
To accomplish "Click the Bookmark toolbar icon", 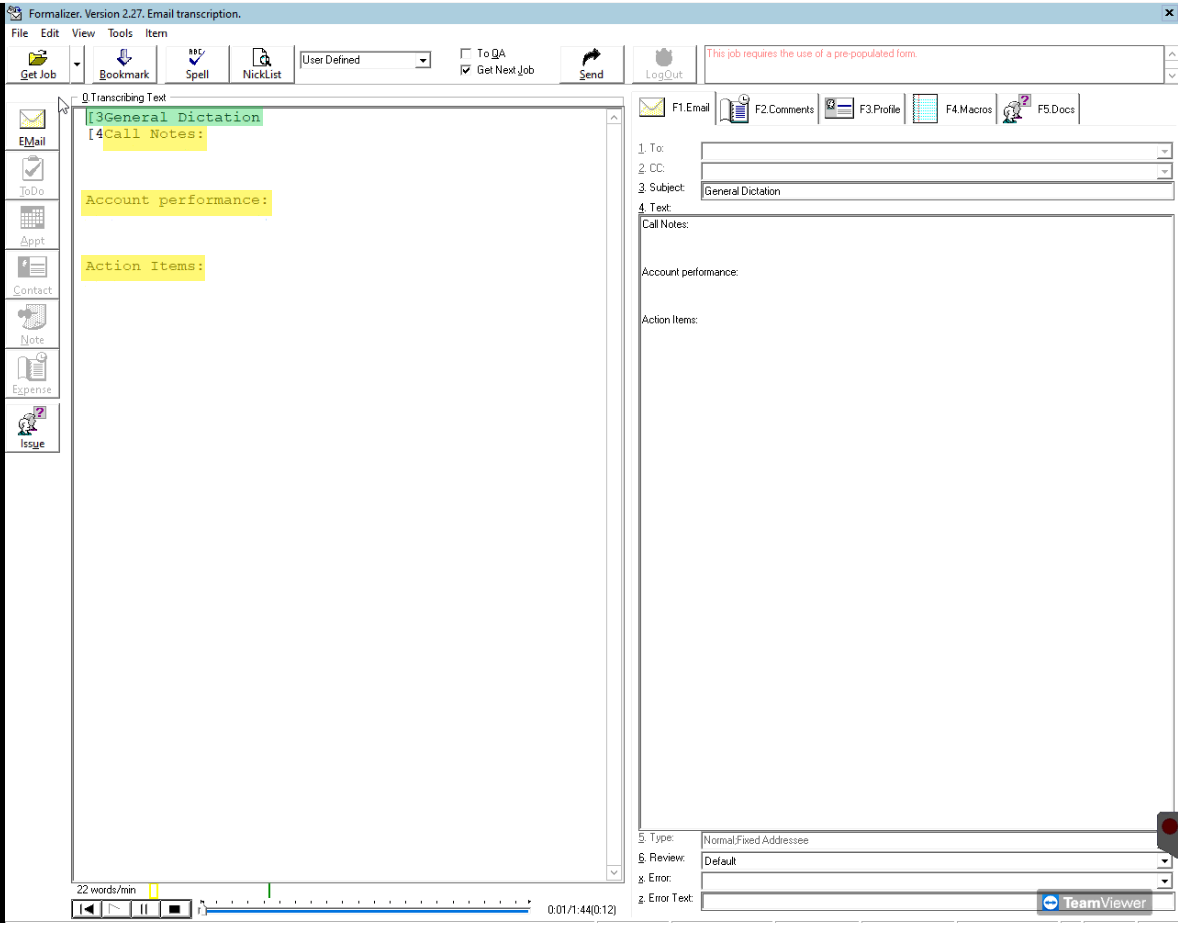I will pyautogui.click(x=124, y=59).
